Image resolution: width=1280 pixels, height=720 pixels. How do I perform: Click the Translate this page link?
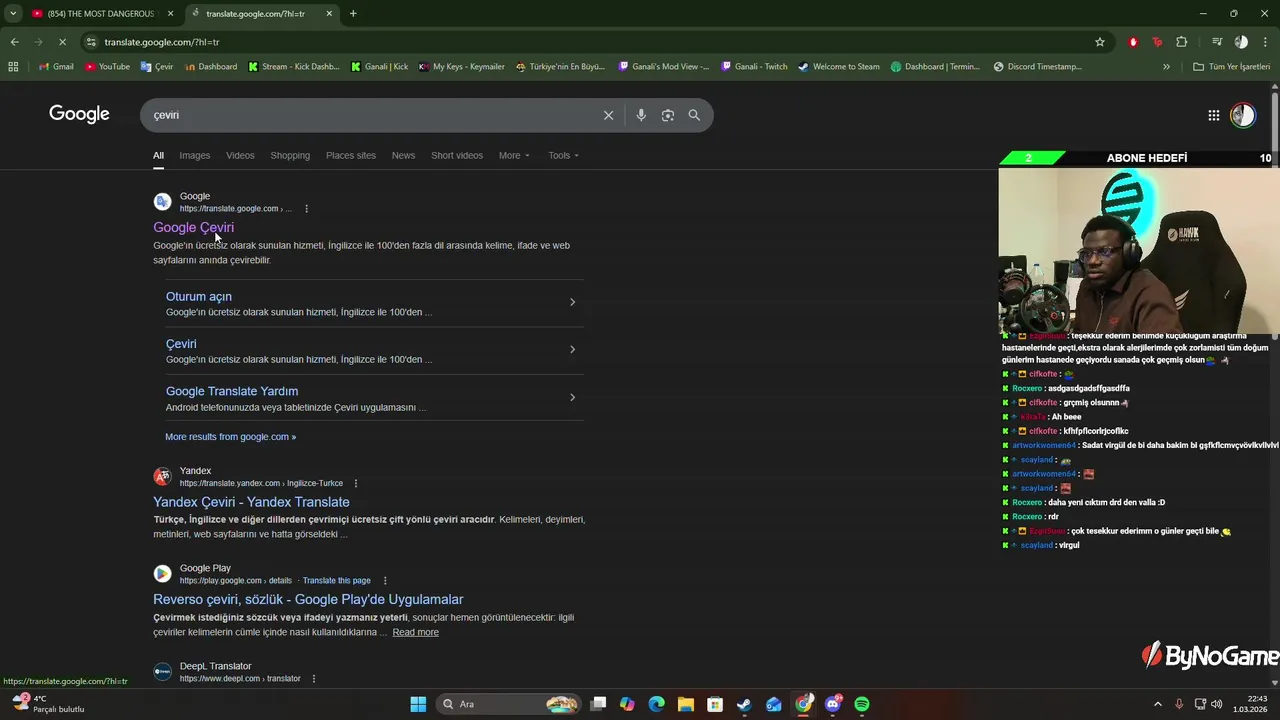coord(336,580)
